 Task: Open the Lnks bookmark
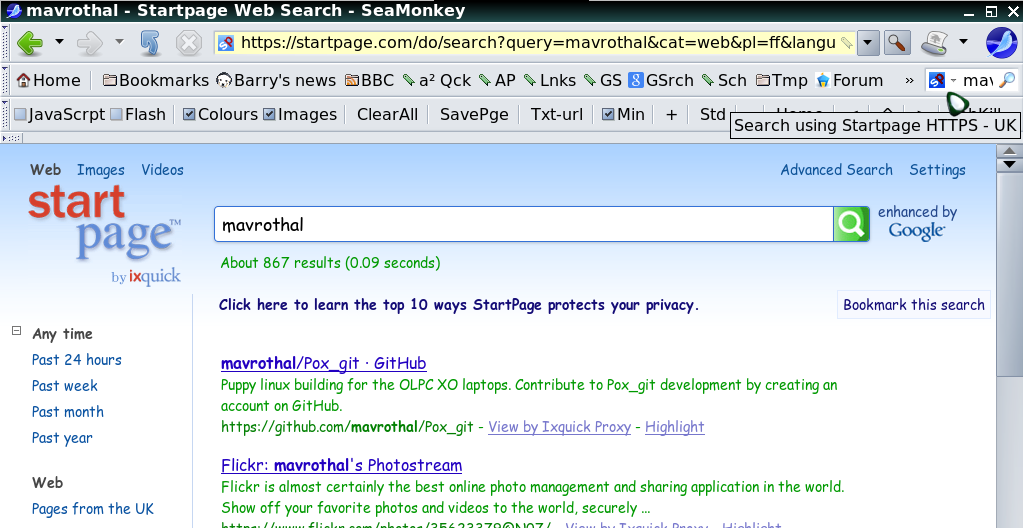tap(550, 80)
